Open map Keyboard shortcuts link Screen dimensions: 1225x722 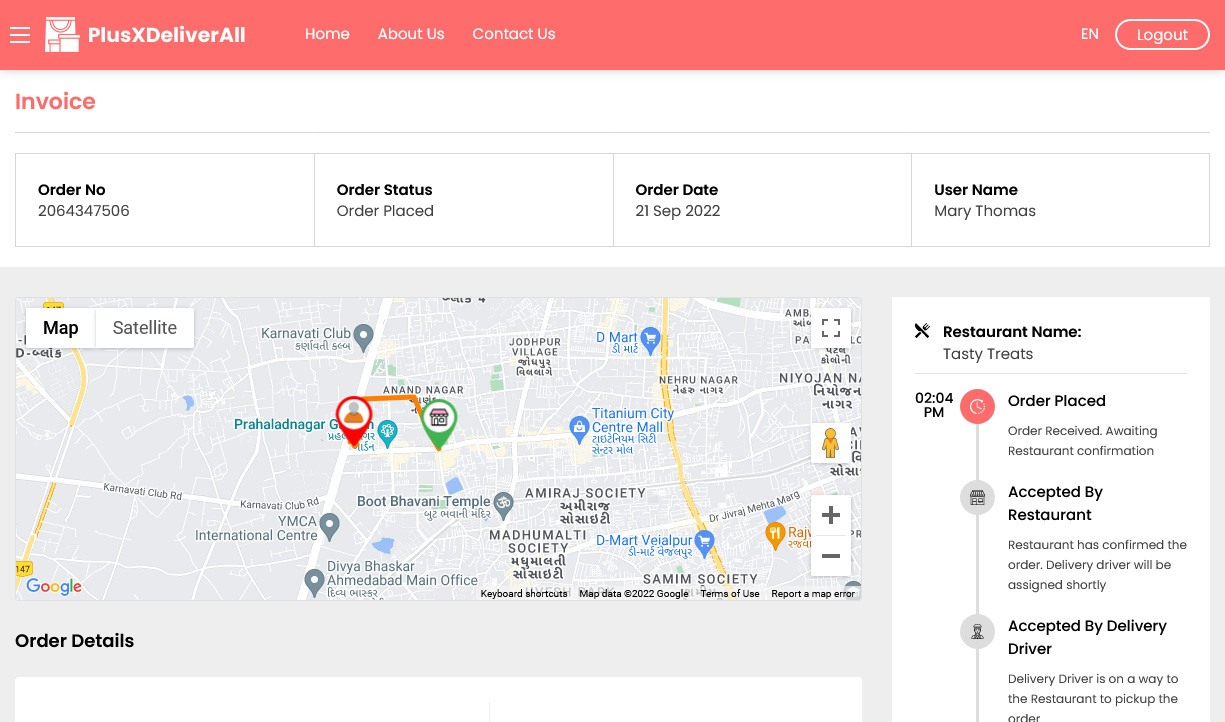pyautogui.click(x=524, y=594)
